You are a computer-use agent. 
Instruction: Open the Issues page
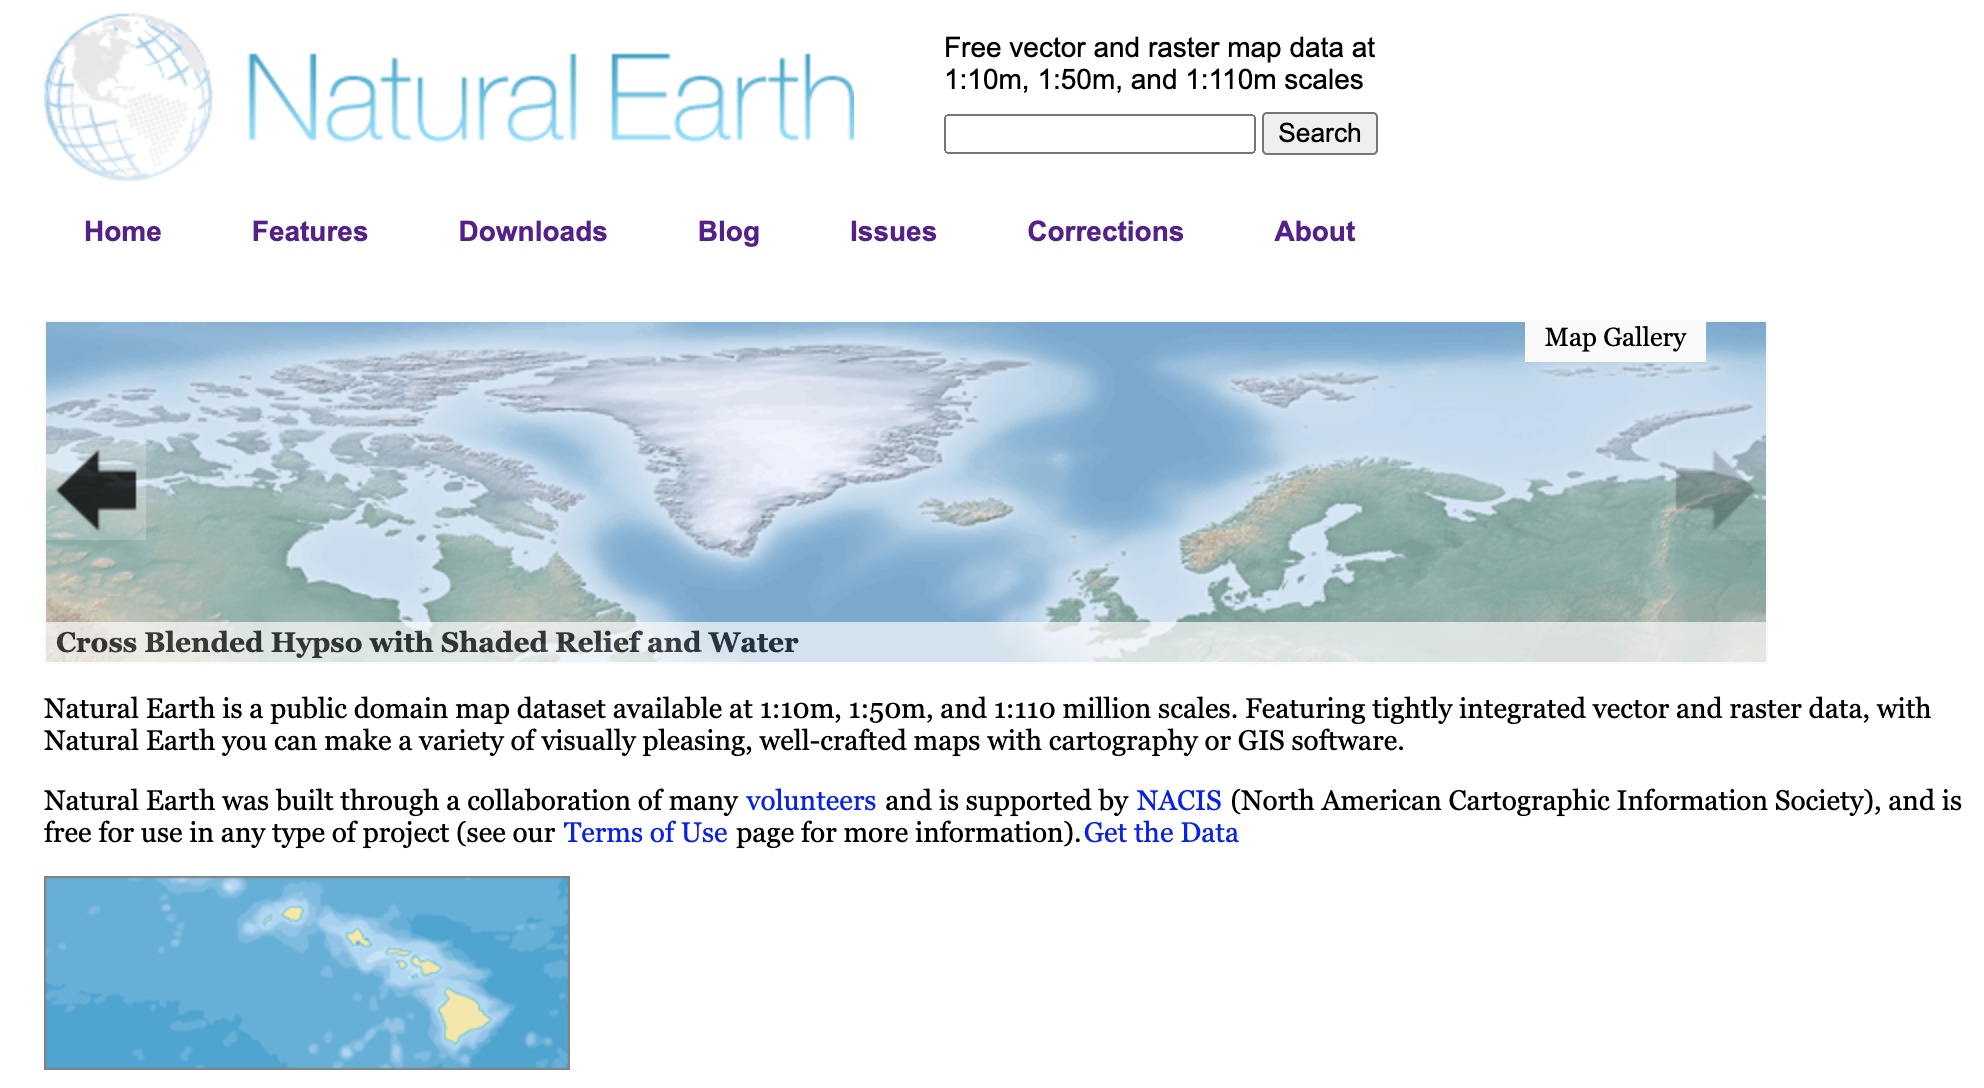893,232
